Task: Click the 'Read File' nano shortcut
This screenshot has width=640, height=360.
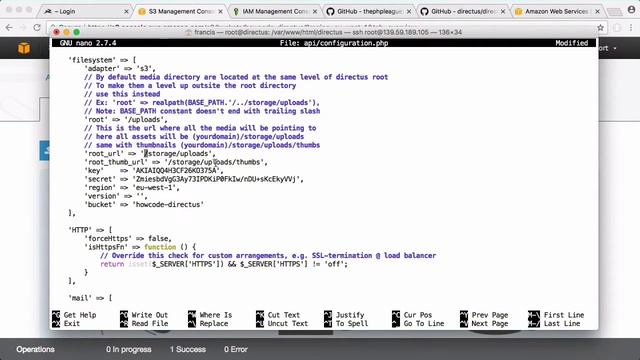Action: coord(144,324)
